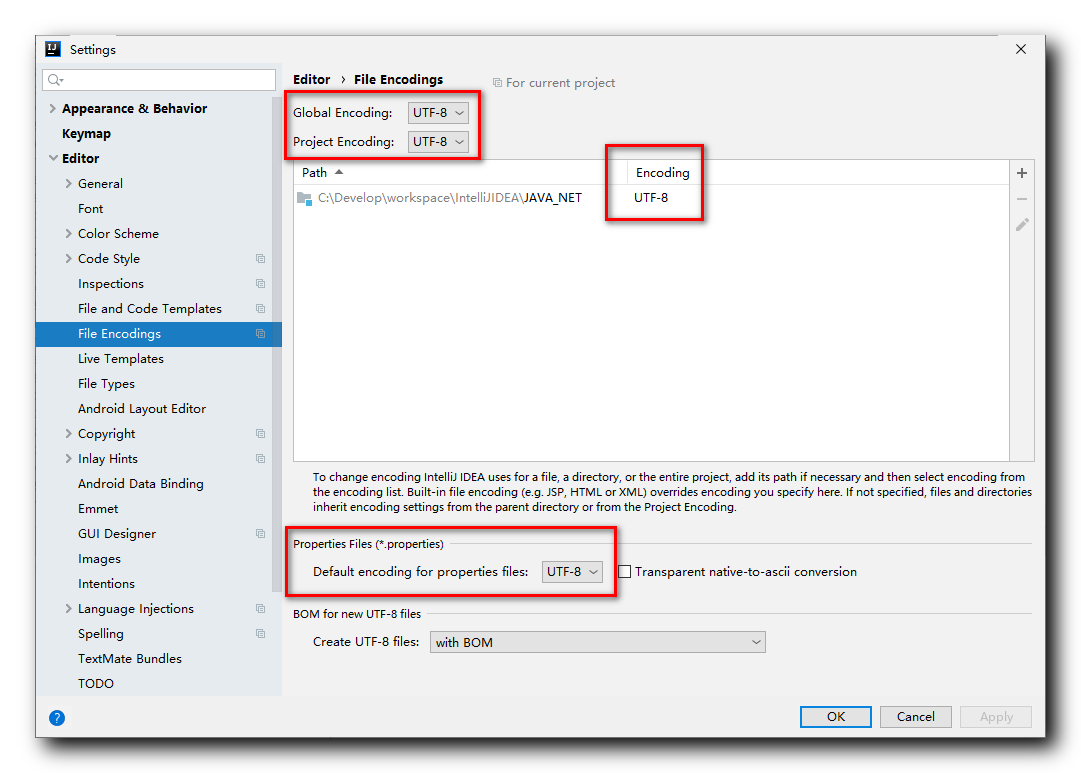Image resolution: width=1081 pixels, height=773 pixels.
Task: Select the Images settings page
Action: (x=99, y=559)
